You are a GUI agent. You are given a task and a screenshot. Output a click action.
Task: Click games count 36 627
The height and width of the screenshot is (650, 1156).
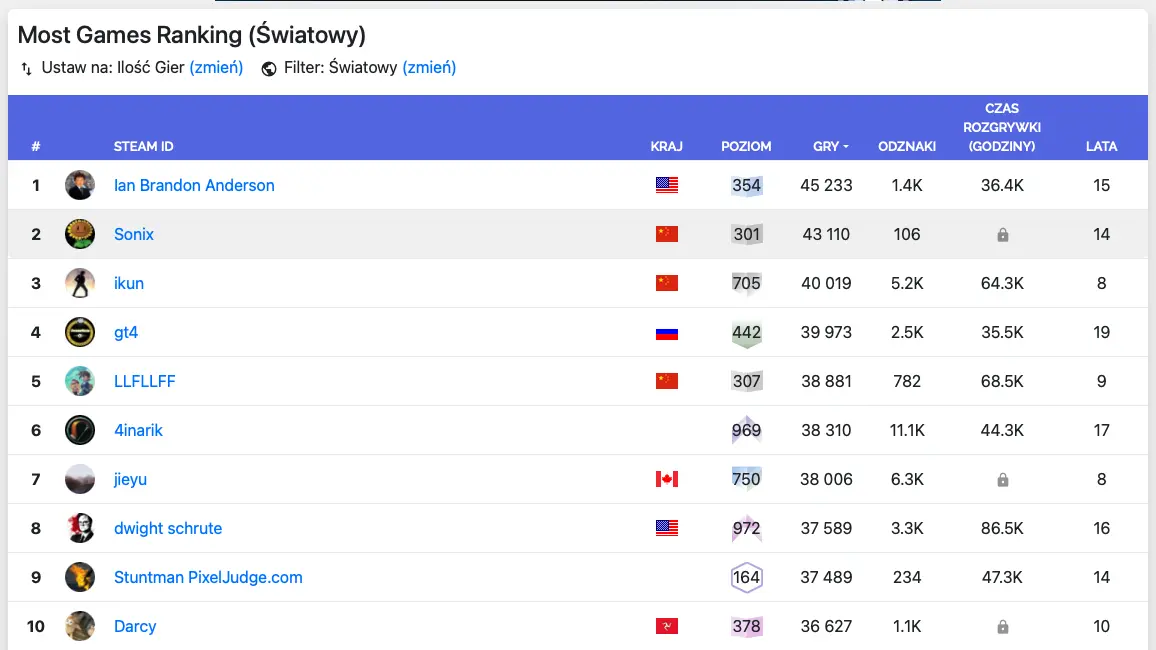click(826, 626)
